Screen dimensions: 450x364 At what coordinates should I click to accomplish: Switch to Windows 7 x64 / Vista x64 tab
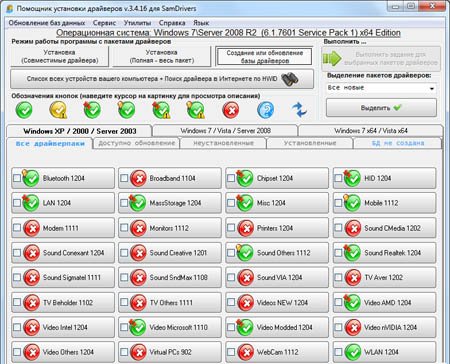tap(371, 131)
